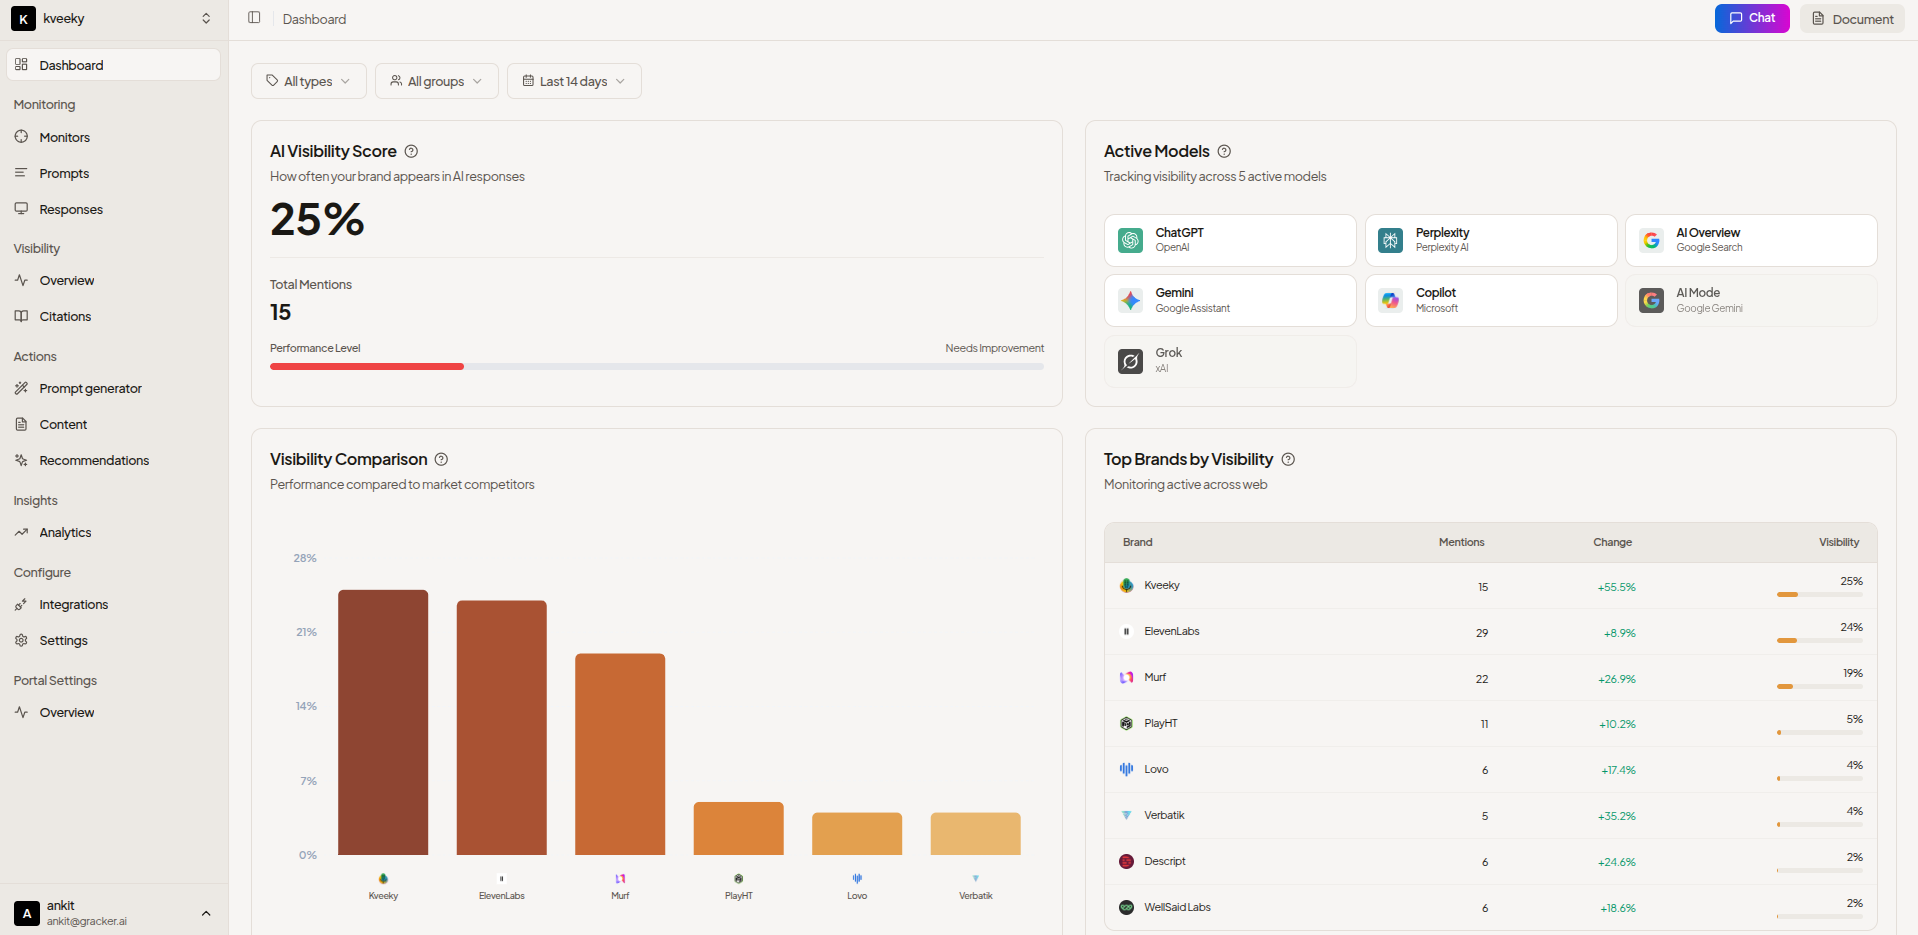Viewport: 1918px width, 935px height.
Task: Open Citations in the sidebar
Action: [x=65, y=316]
